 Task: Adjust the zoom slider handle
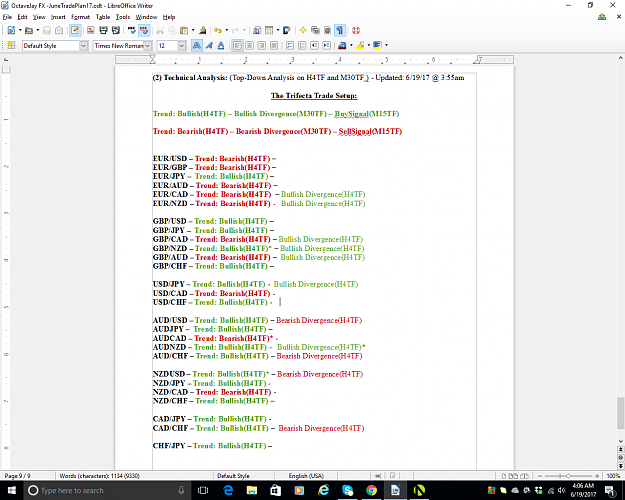pos(568,476)
